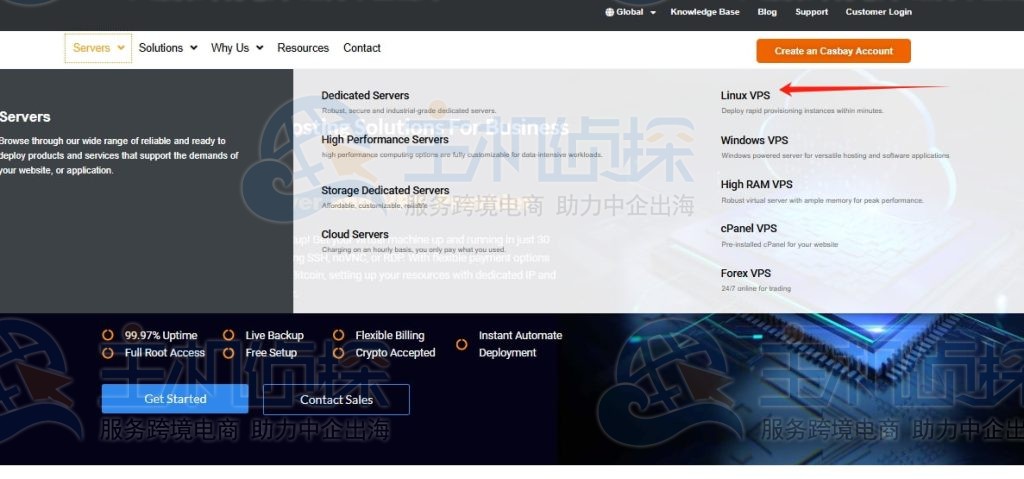Go to Resources
This screenshot has height=479, width=1024.
click(x=303, y=48)
